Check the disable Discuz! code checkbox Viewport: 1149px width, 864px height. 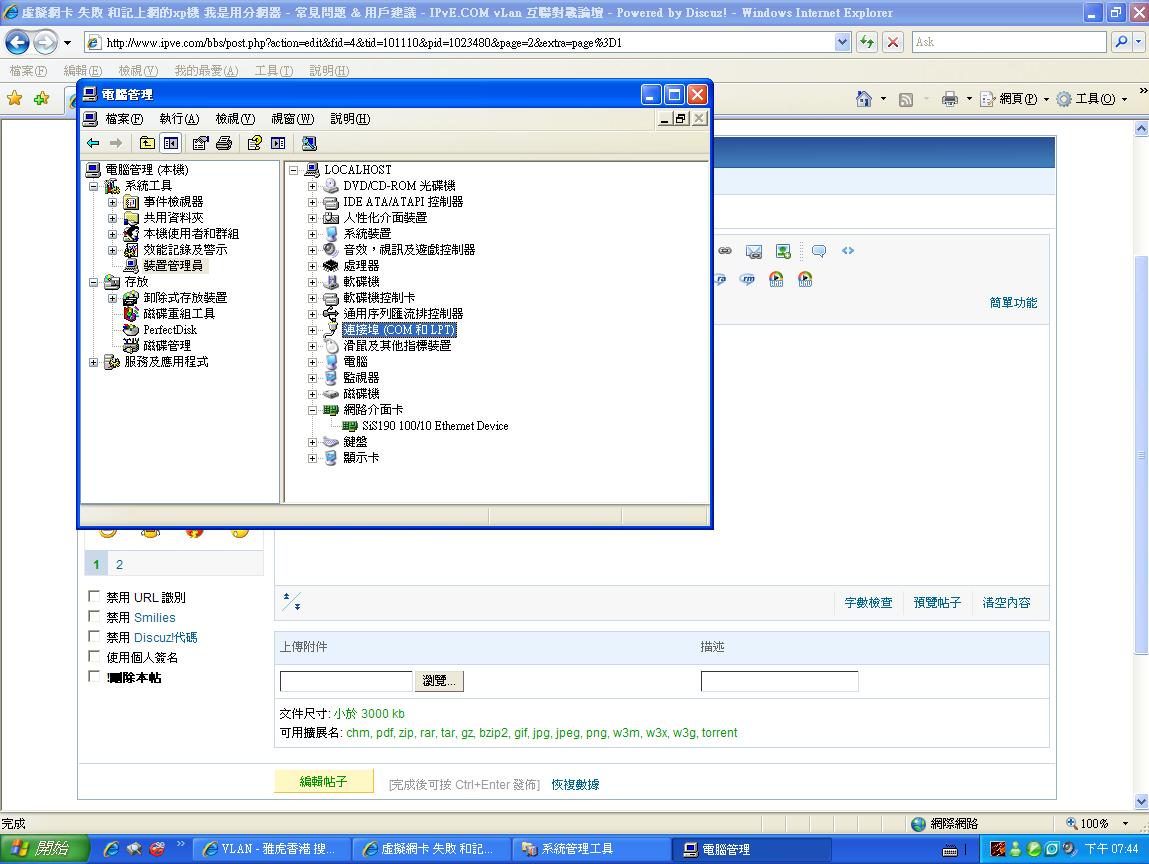point(94,636)
